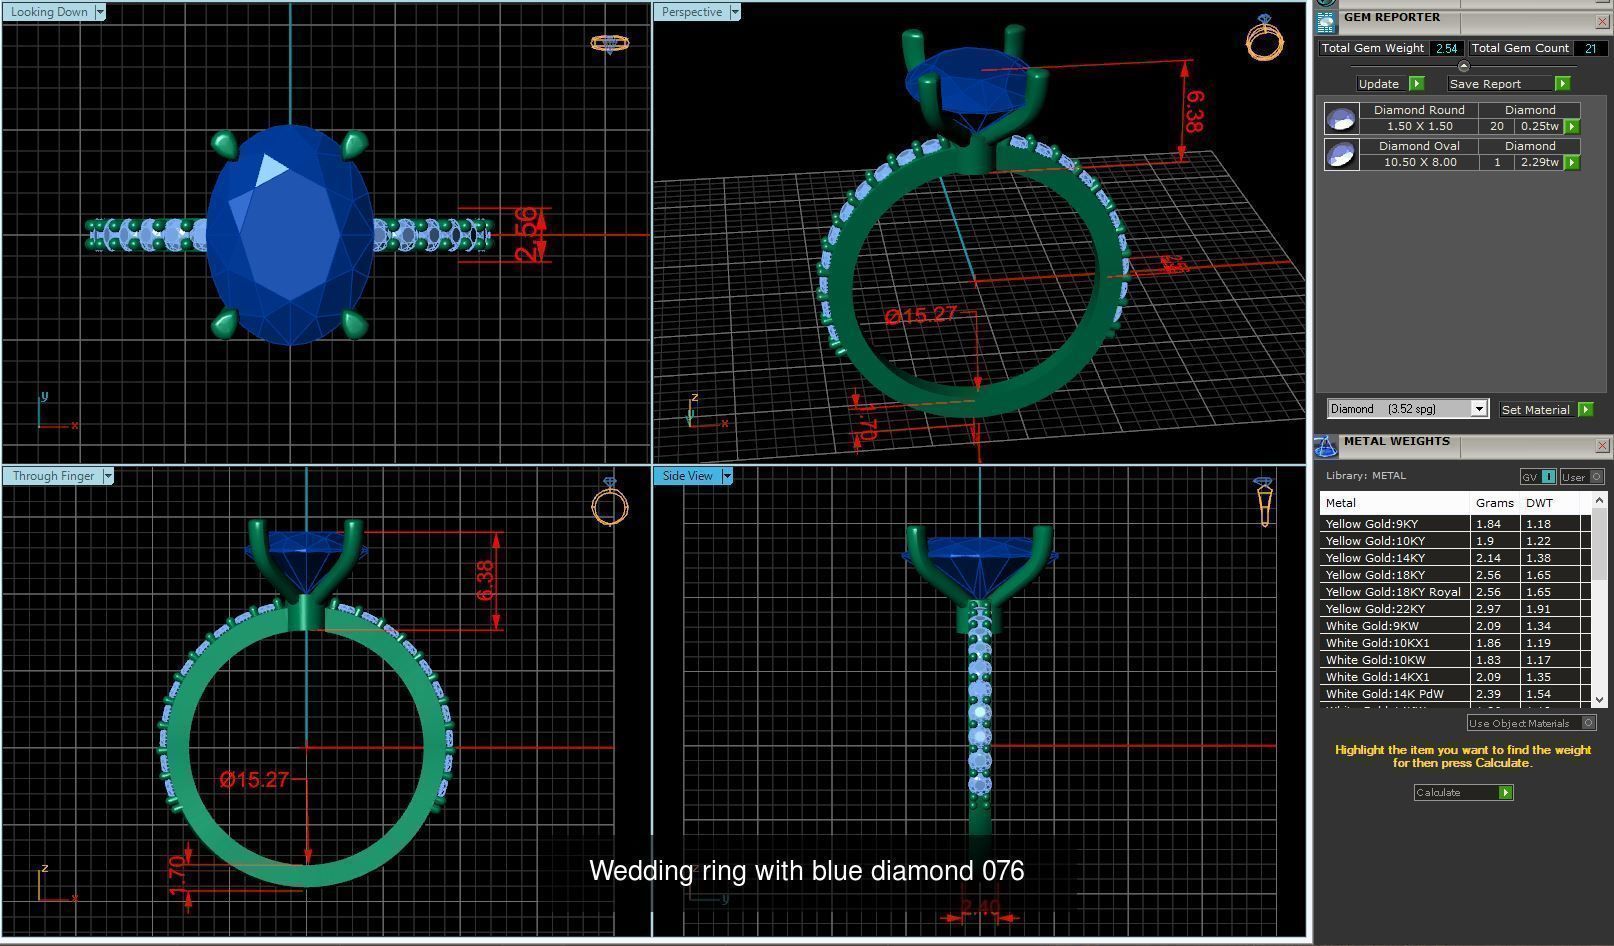Select the Yellow Gold:10KY row
This screenshot has width=1614, height=946.
(x=1455, y=541)
